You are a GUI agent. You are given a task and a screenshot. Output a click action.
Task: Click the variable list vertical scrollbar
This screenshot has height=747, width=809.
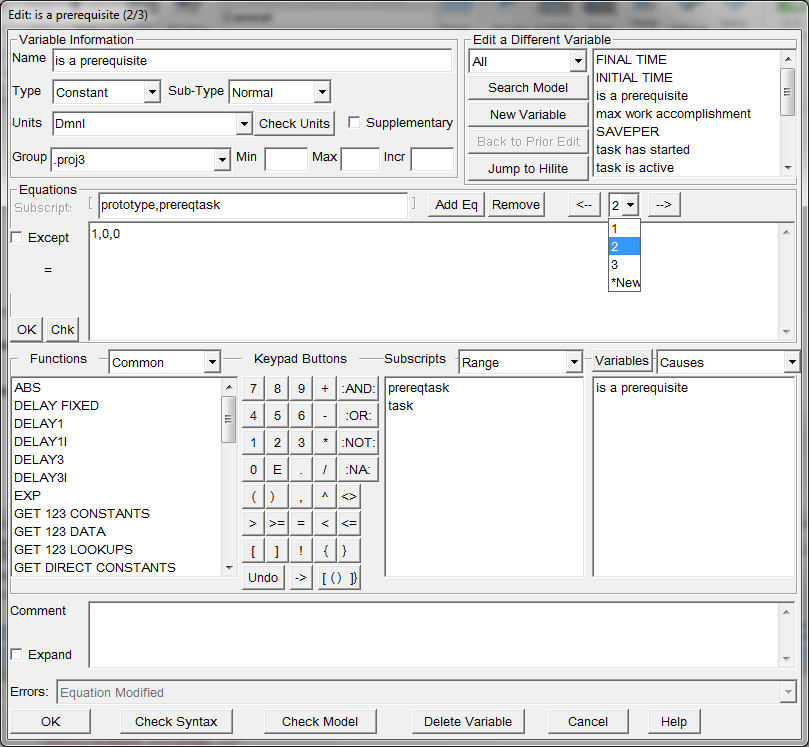(x=788, y=113)
